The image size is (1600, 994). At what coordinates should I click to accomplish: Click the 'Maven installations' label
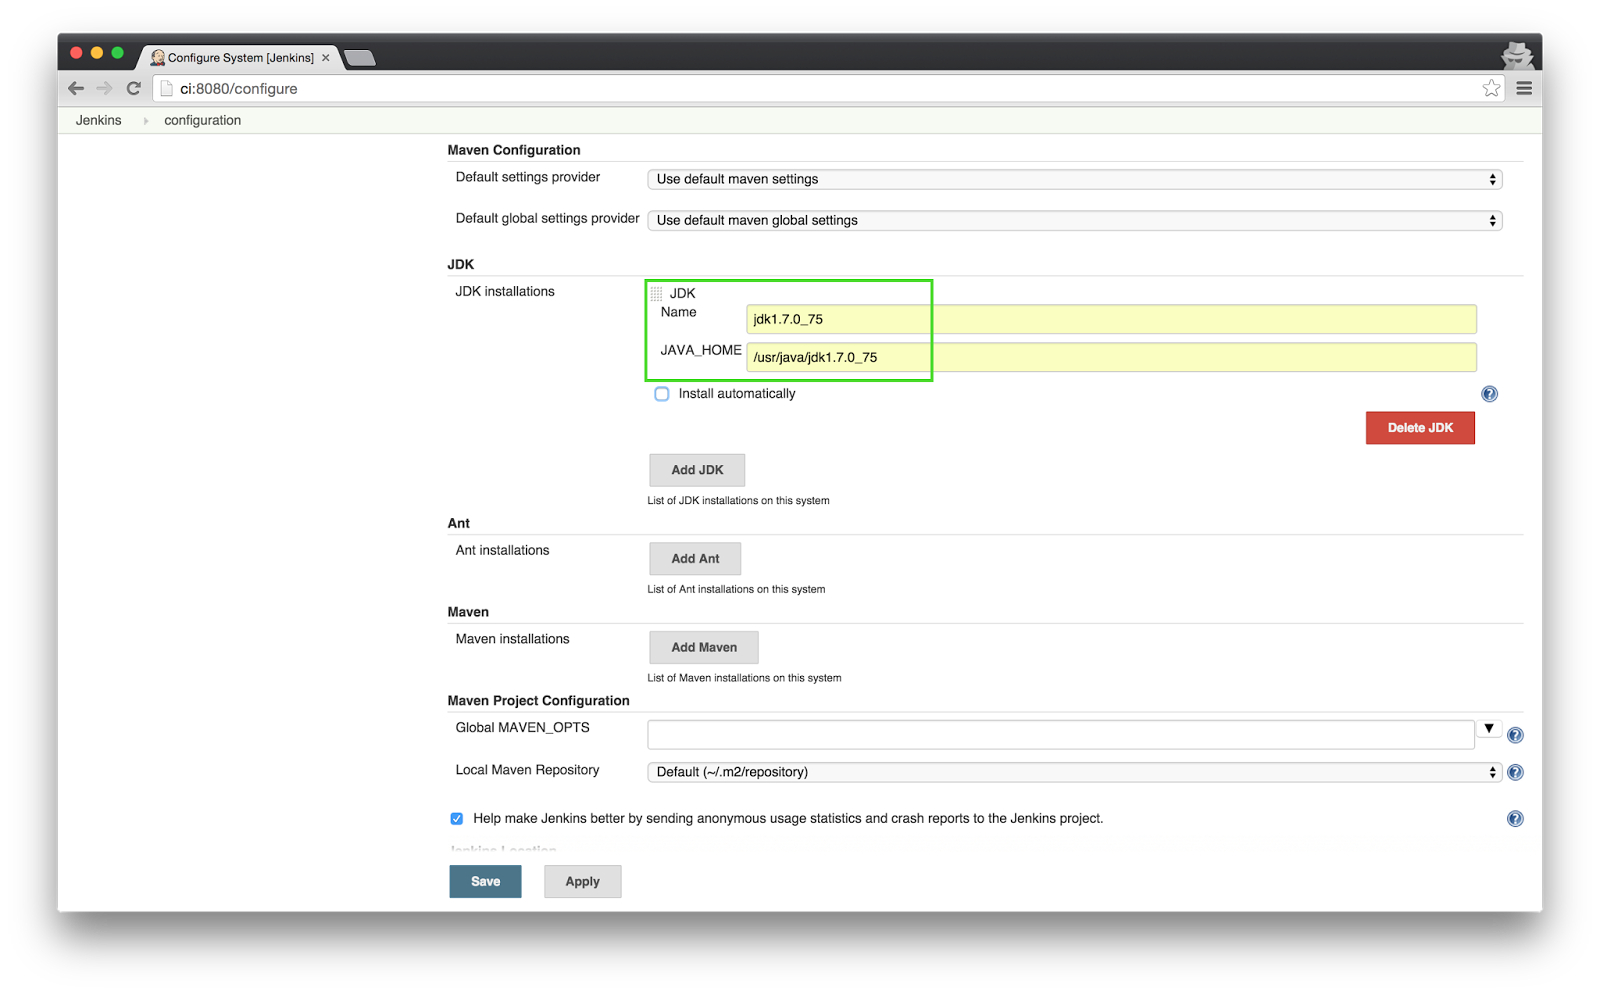[x=512, y=639]
